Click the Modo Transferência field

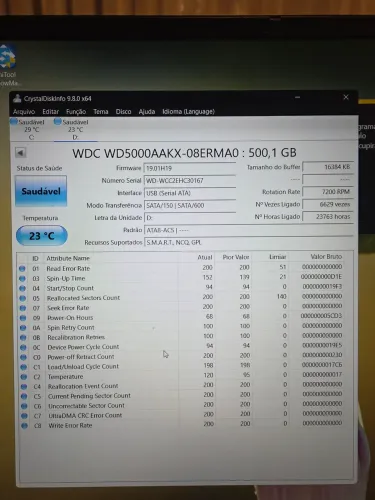click(x=190, y=205)
